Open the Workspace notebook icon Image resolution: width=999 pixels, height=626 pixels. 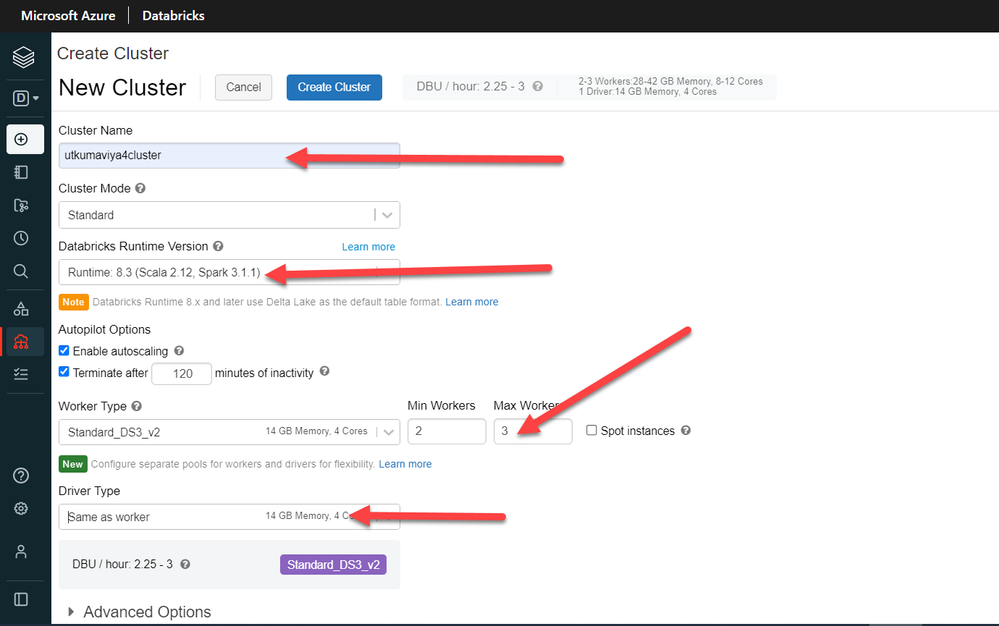(x=21, y=172)
